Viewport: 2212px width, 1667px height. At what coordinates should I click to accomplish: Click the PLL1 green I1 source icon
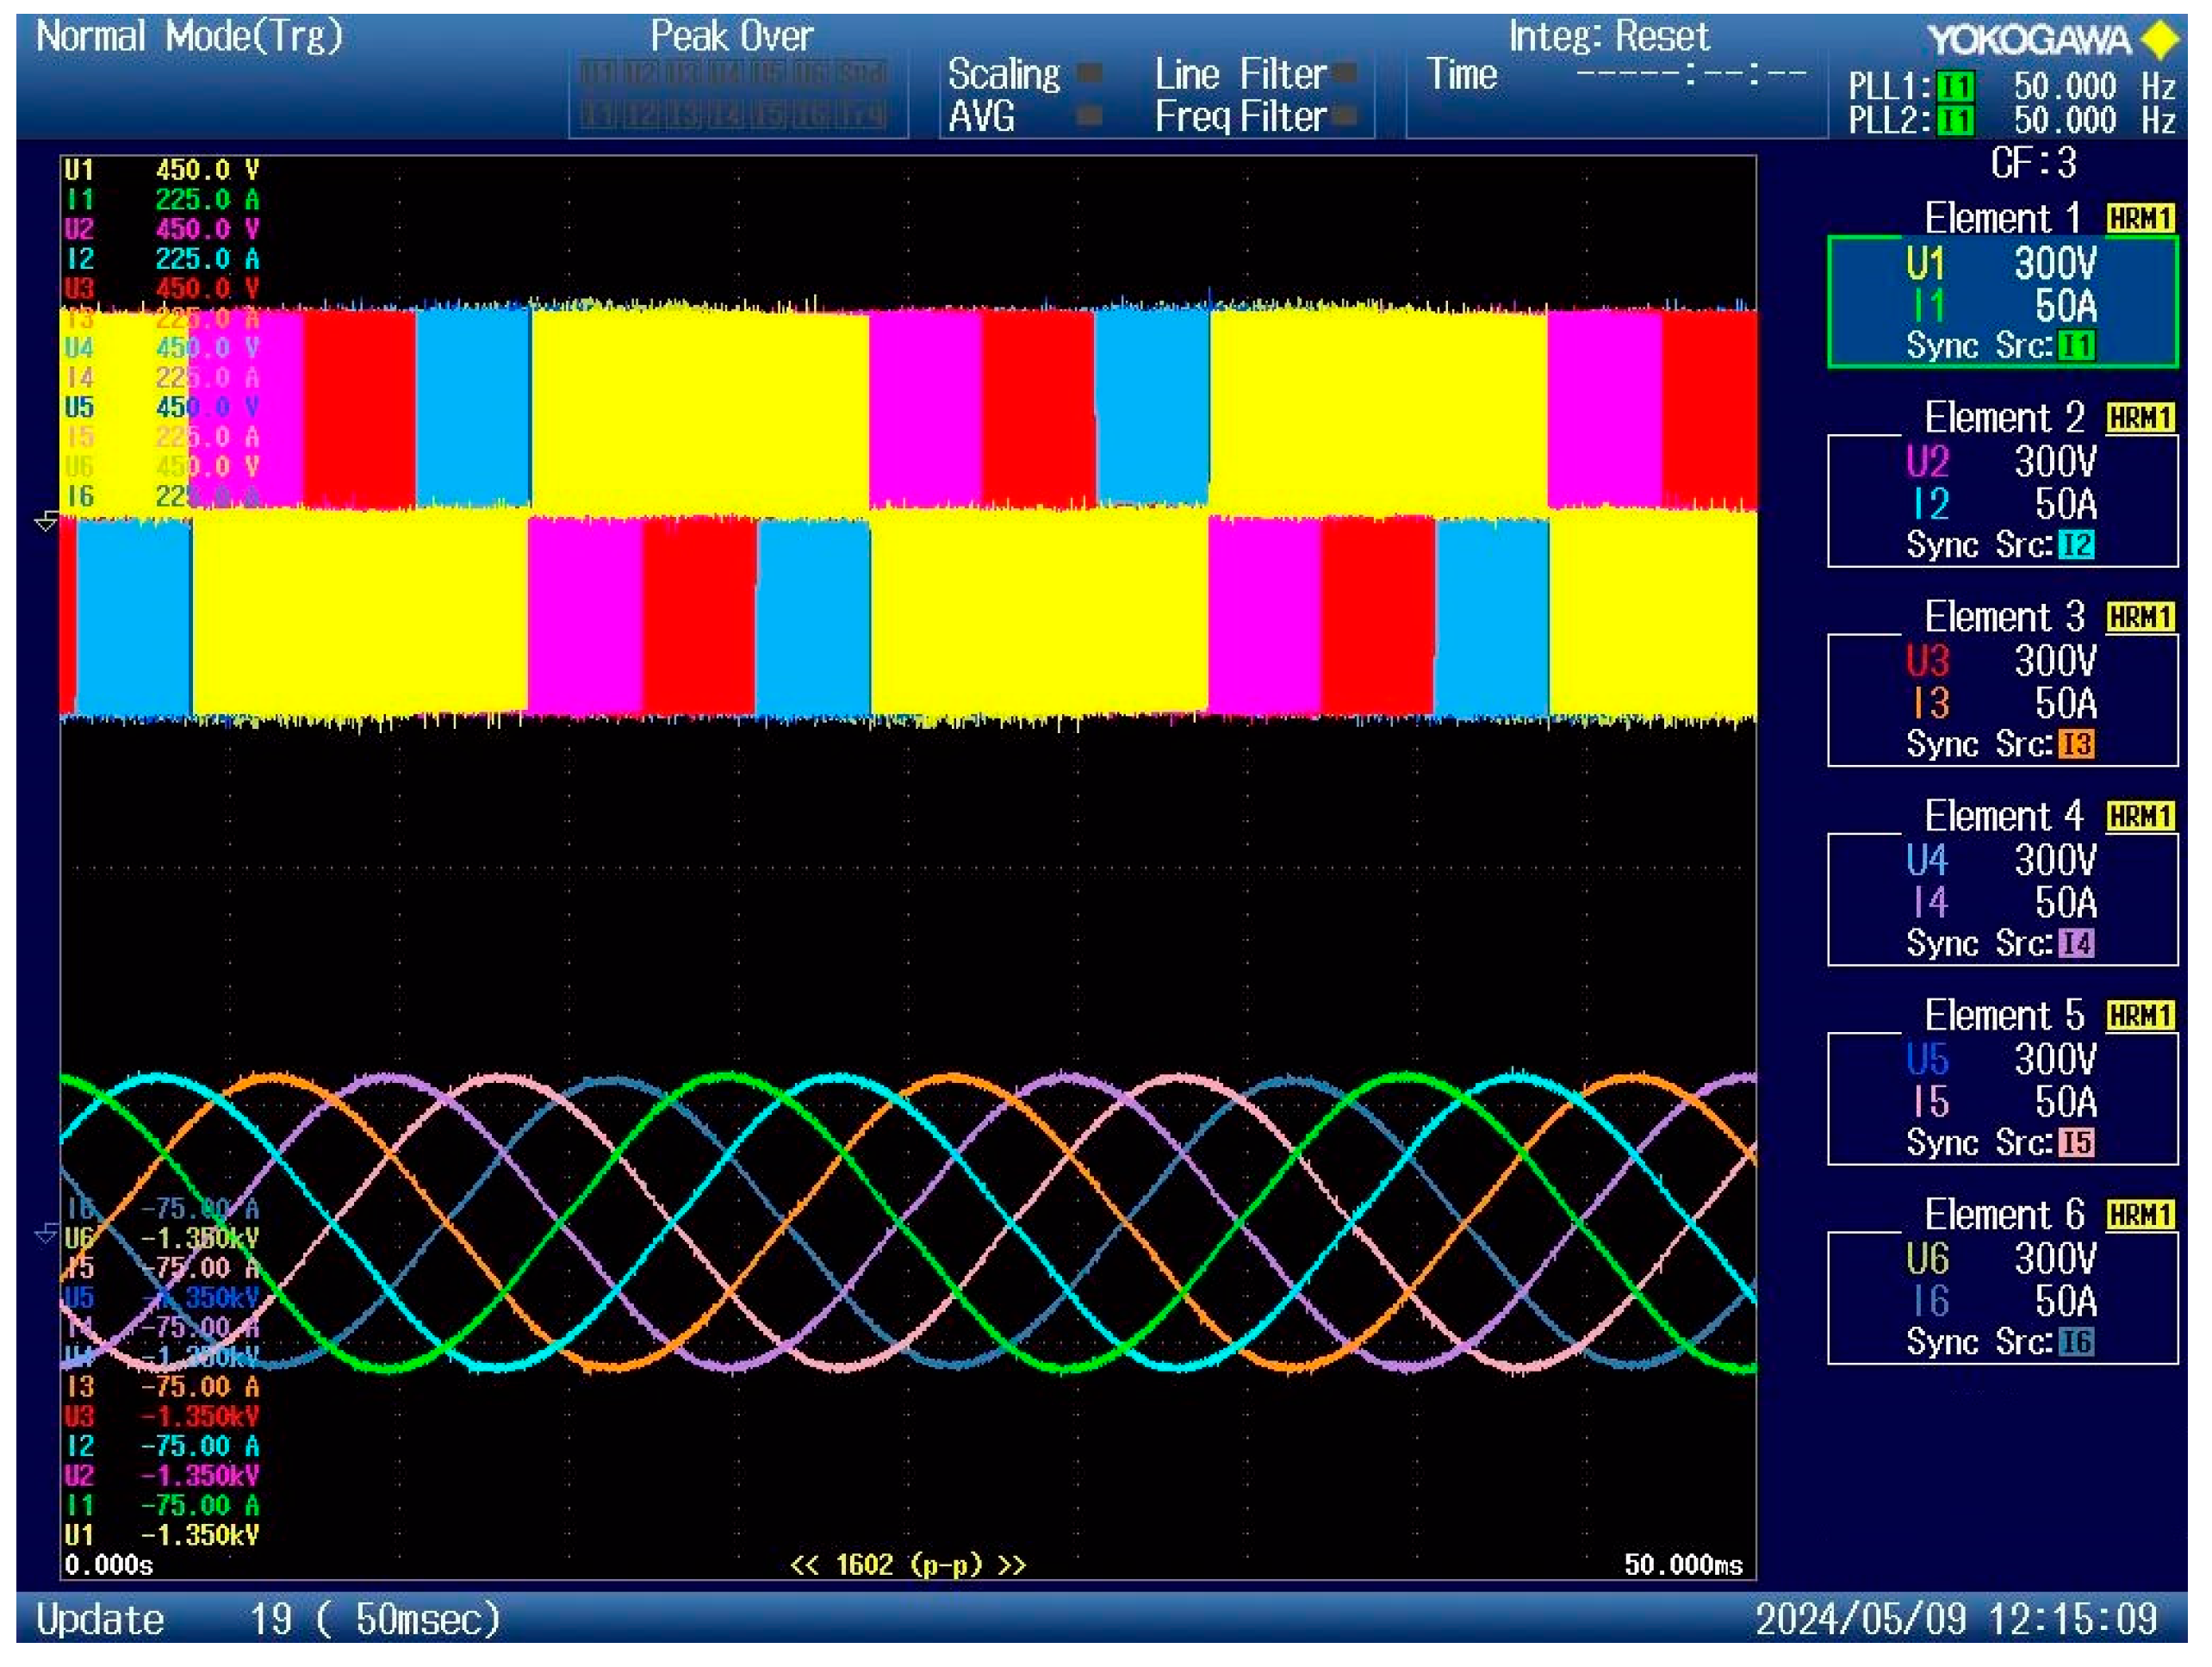click(1955, 87)
